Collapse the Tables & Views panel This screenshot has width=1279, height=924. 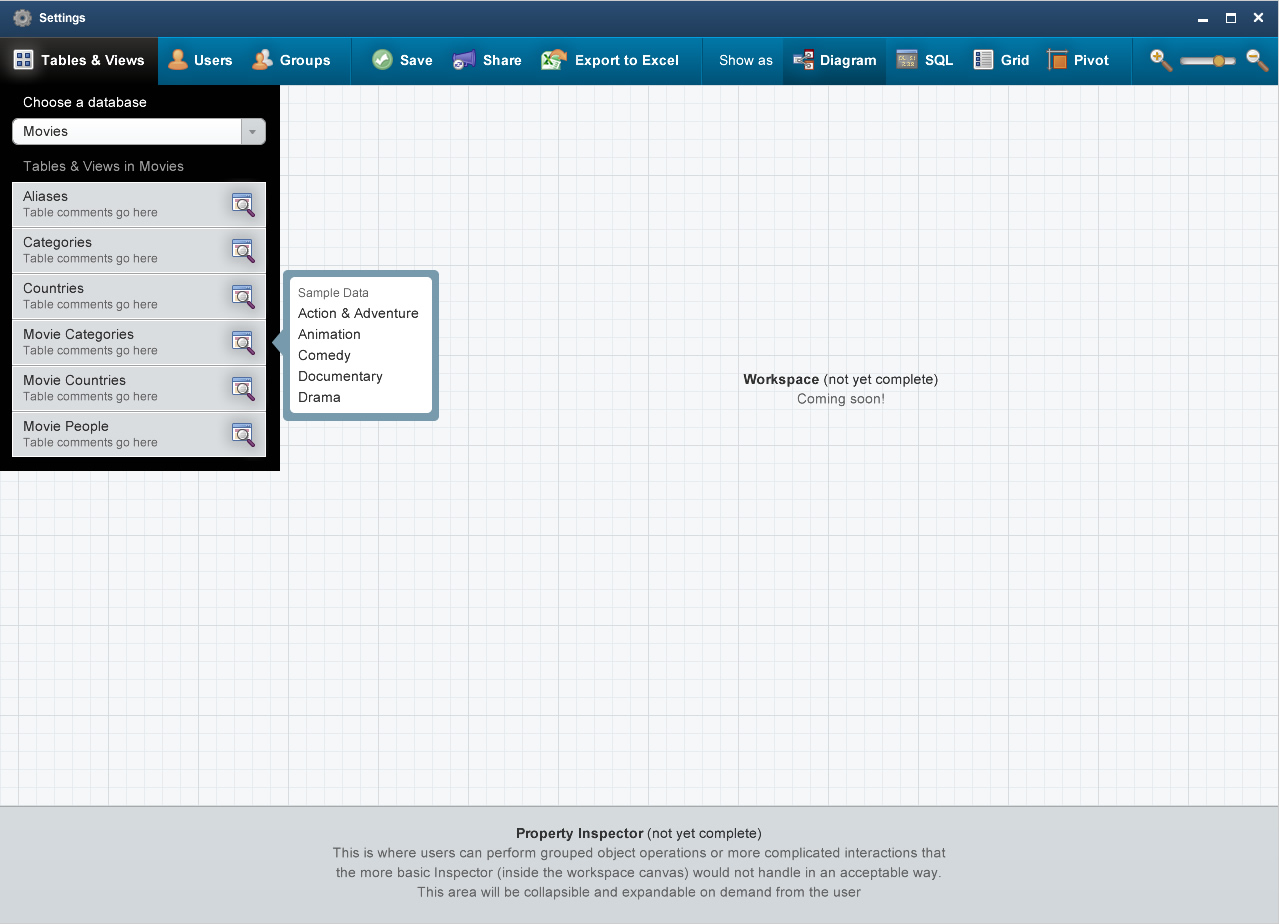pyautogui.click(x=79, y=60)
